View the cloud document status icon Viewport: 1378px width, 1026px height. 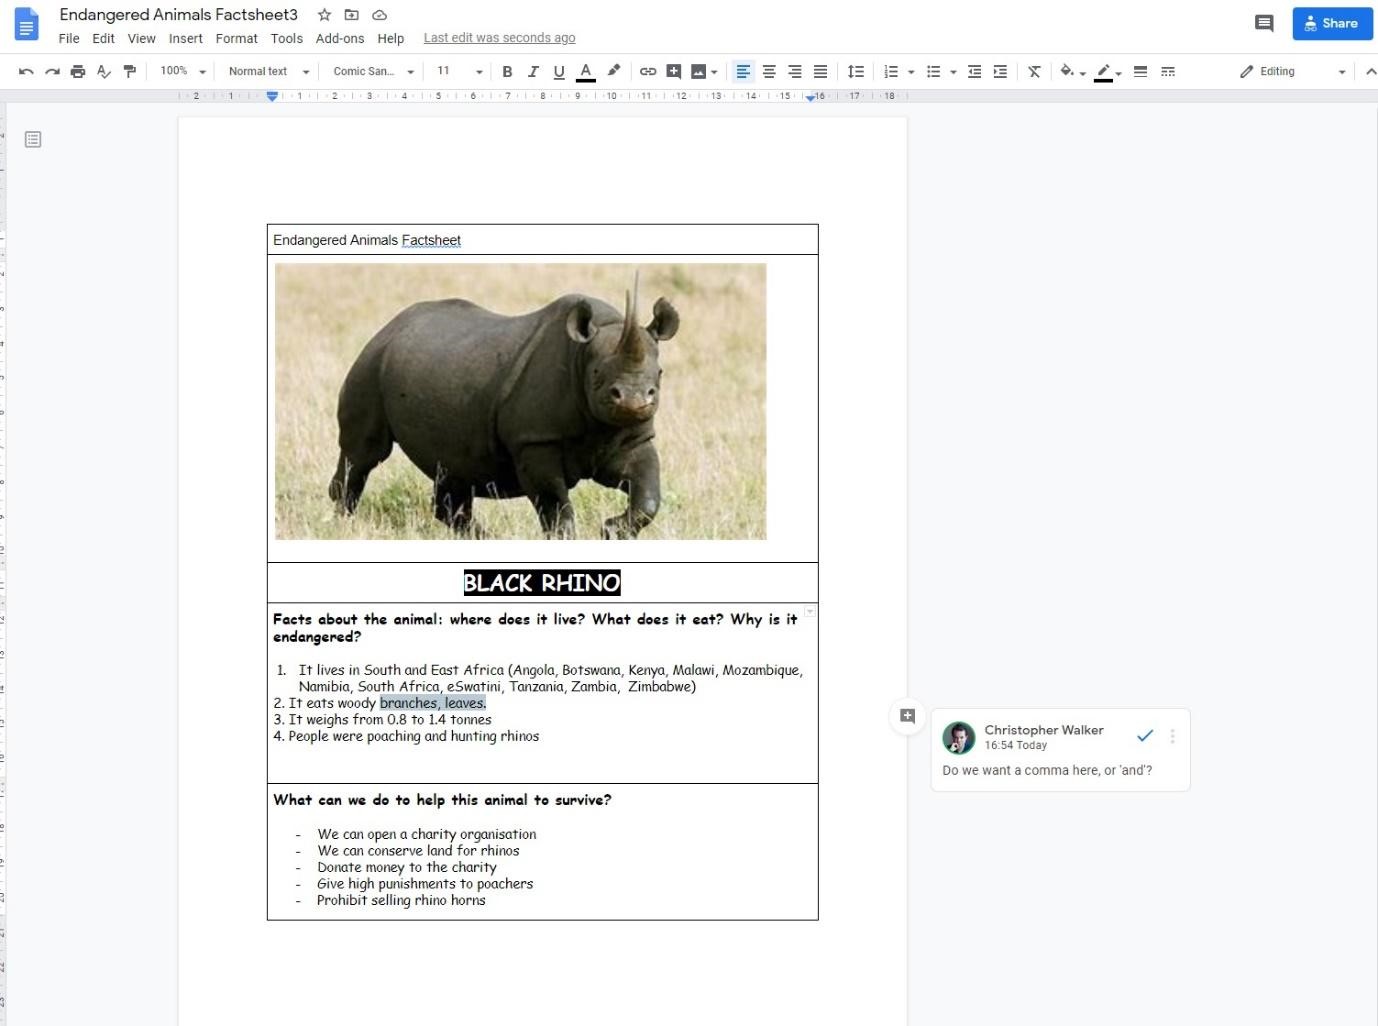pos(379,15)
